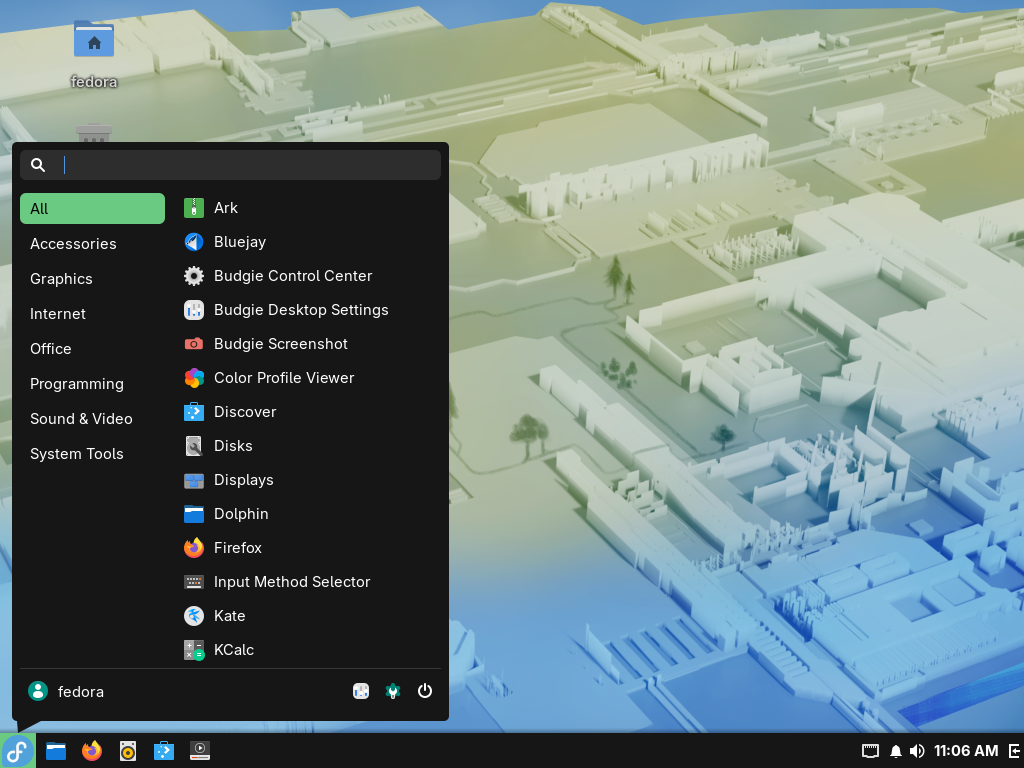
Task: Click the power button in menu footer
Action: tap(425, 691)
